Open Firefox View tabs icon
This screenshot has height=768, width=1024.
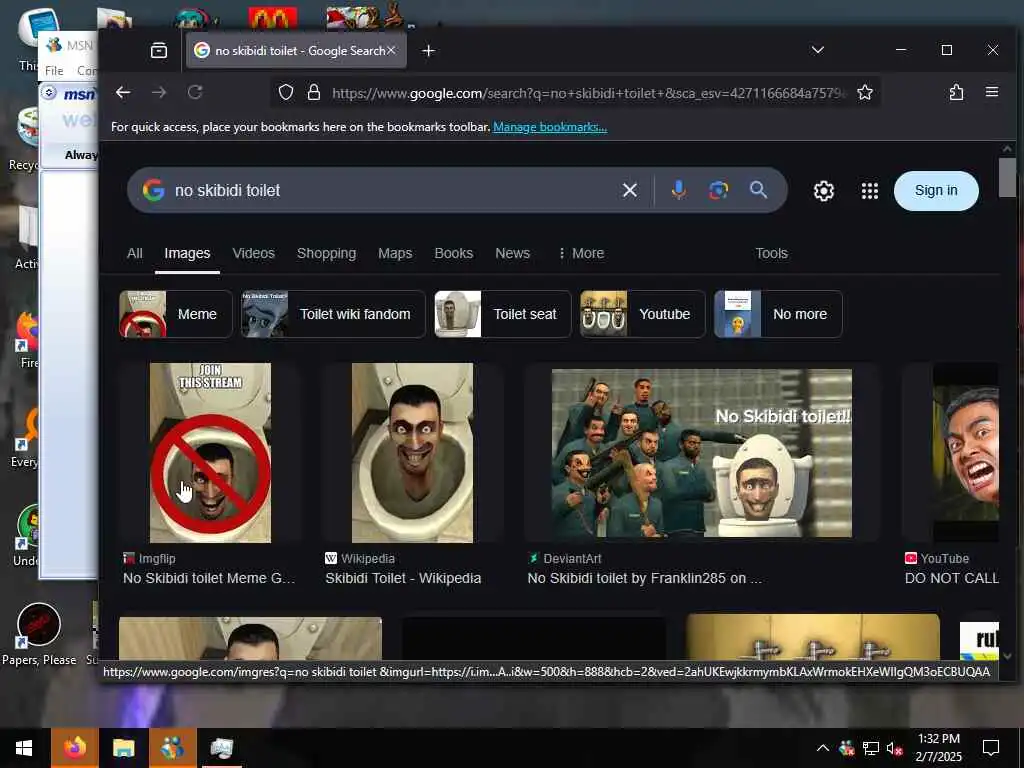coord(159,50)
